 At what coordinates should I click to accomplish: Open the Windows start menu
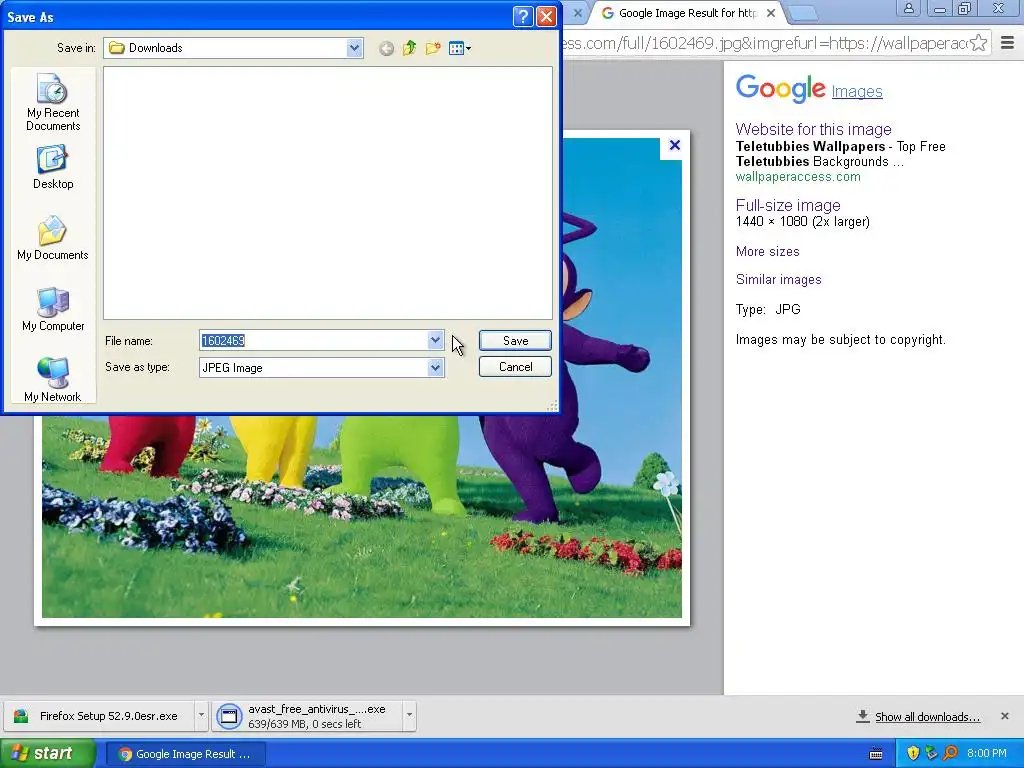(47, 753)
